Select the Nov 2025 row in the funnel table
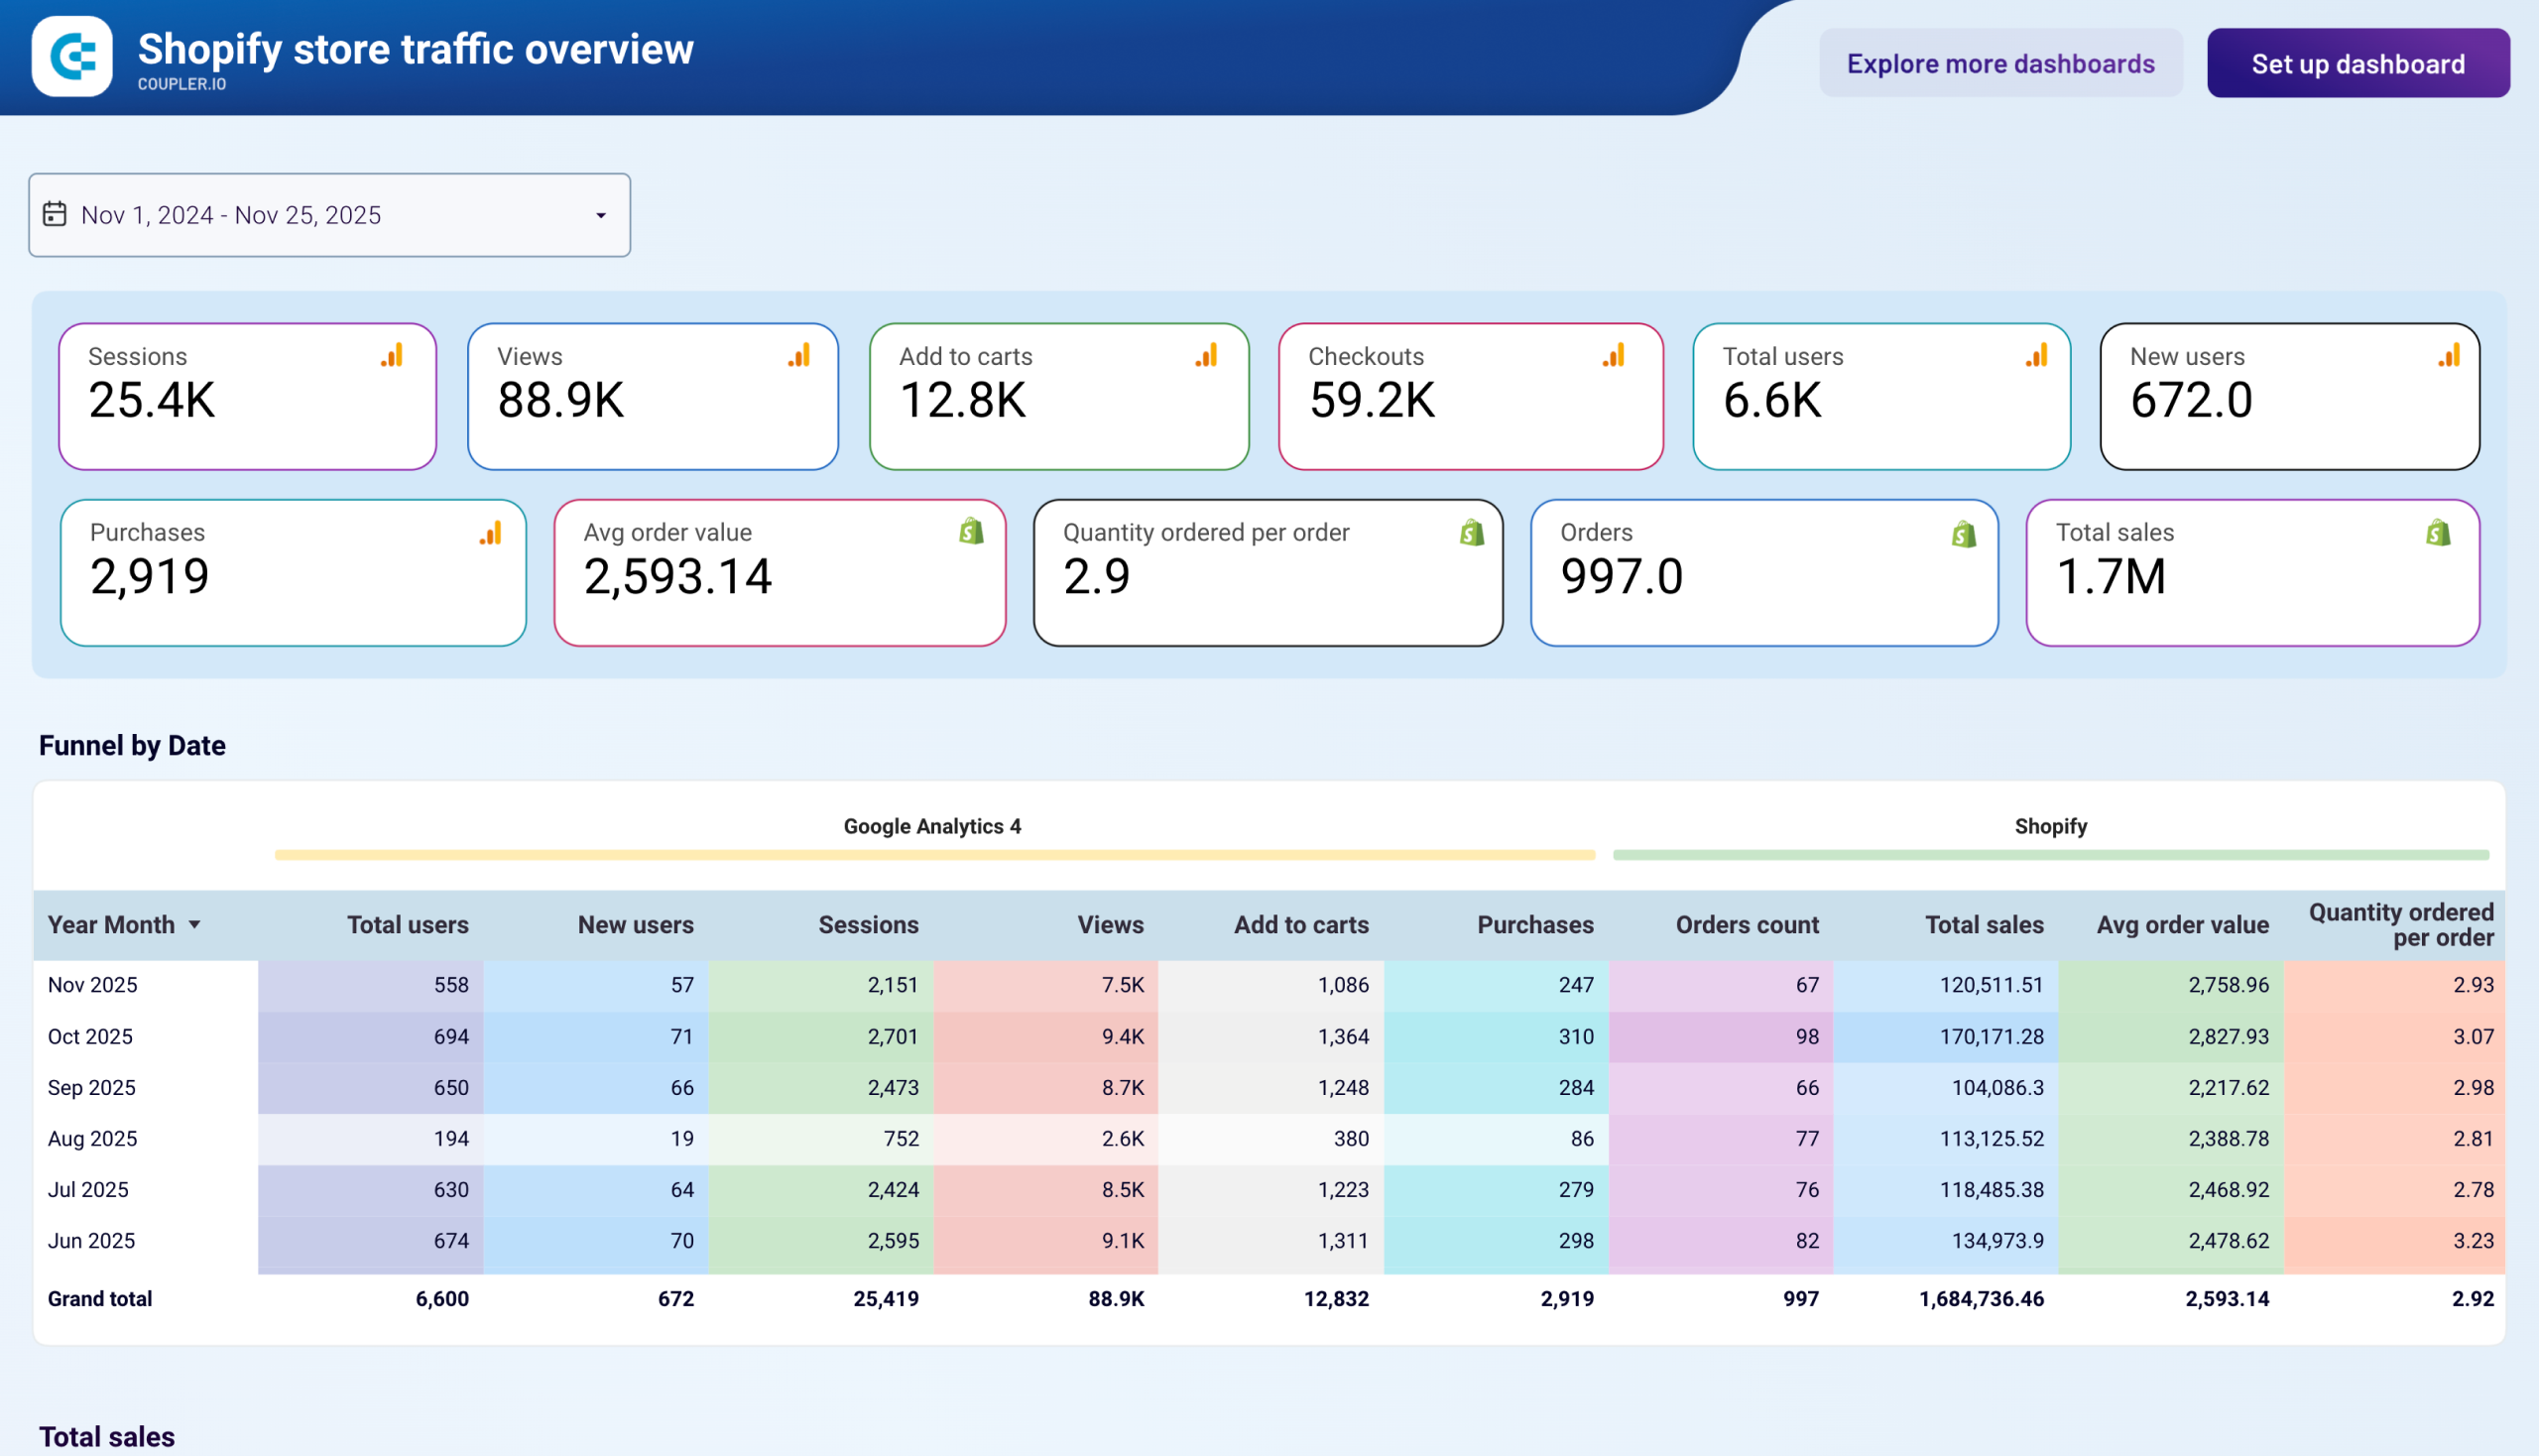Viewport: 2539px width, 1456px height. pyautogui.click(x=92, y=985)
